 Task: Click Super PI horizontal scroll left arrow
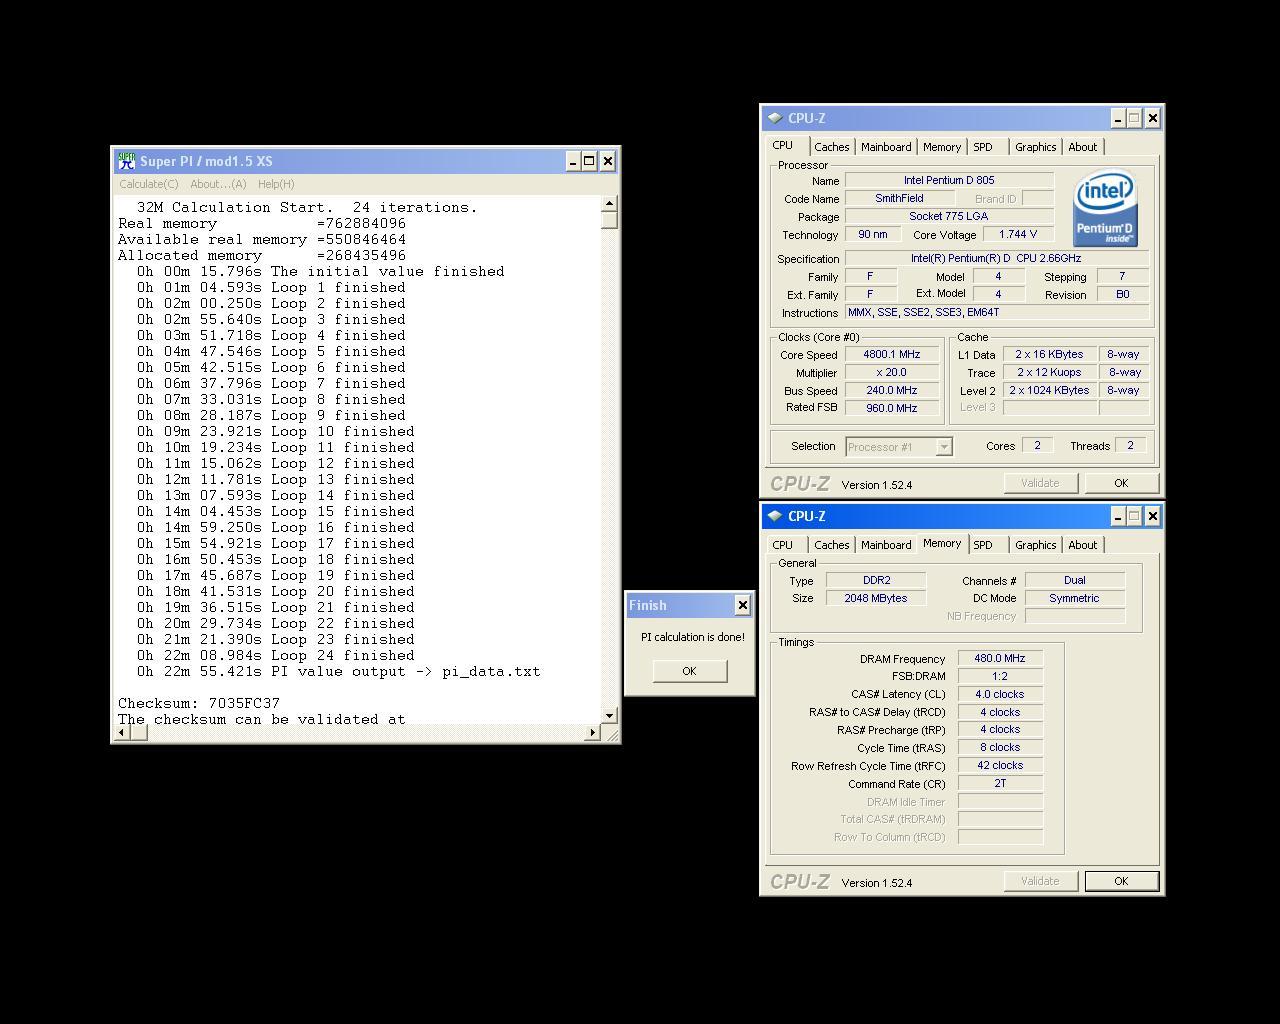[x=122, y=732]
